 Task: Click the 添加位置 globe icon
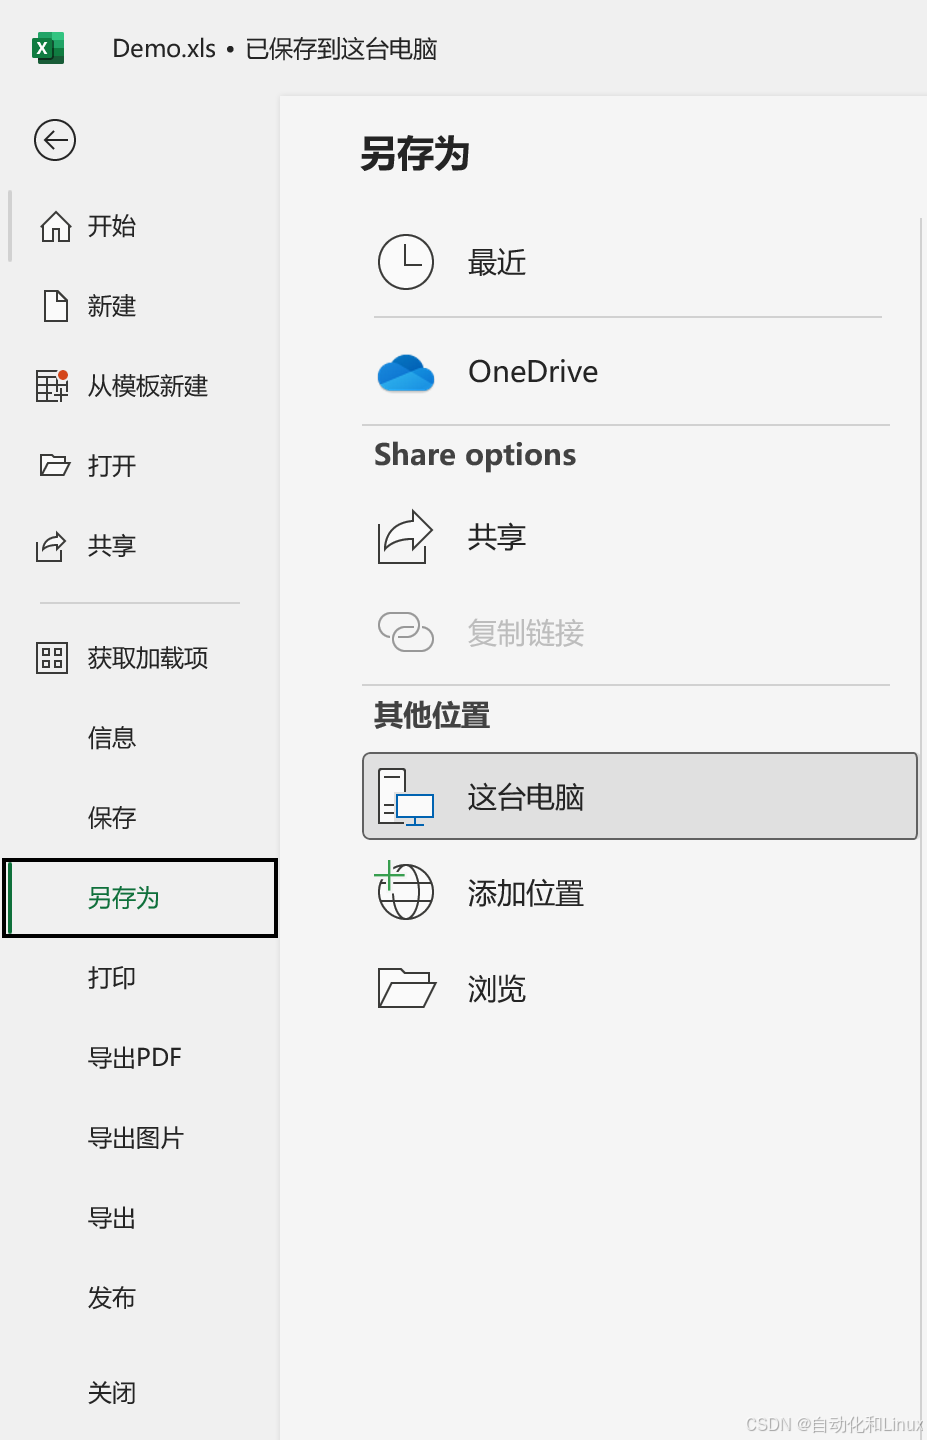click(405, 892)
